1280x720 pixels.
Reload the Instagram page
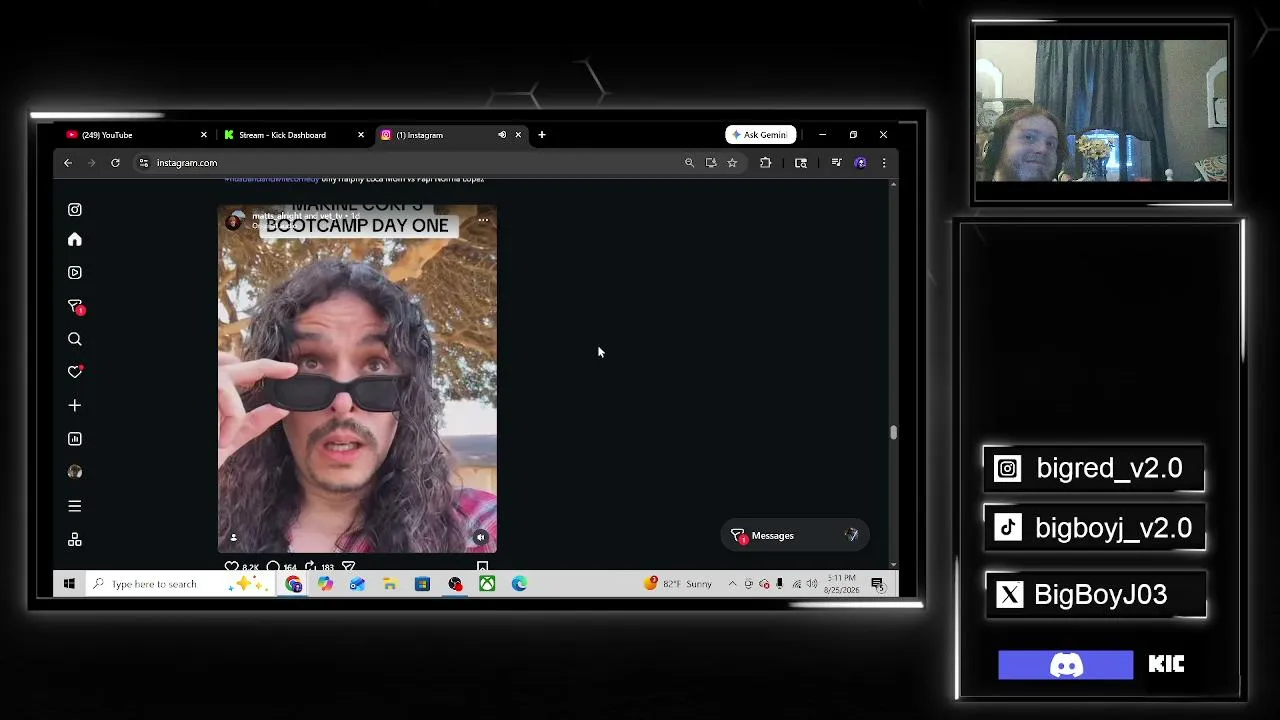point(115,163)
